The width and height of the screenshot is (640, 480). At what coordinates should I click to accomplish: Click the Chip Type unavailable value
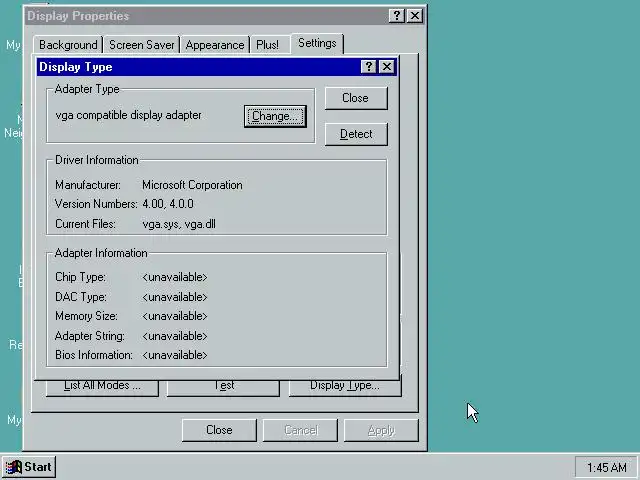pos(175,277)
